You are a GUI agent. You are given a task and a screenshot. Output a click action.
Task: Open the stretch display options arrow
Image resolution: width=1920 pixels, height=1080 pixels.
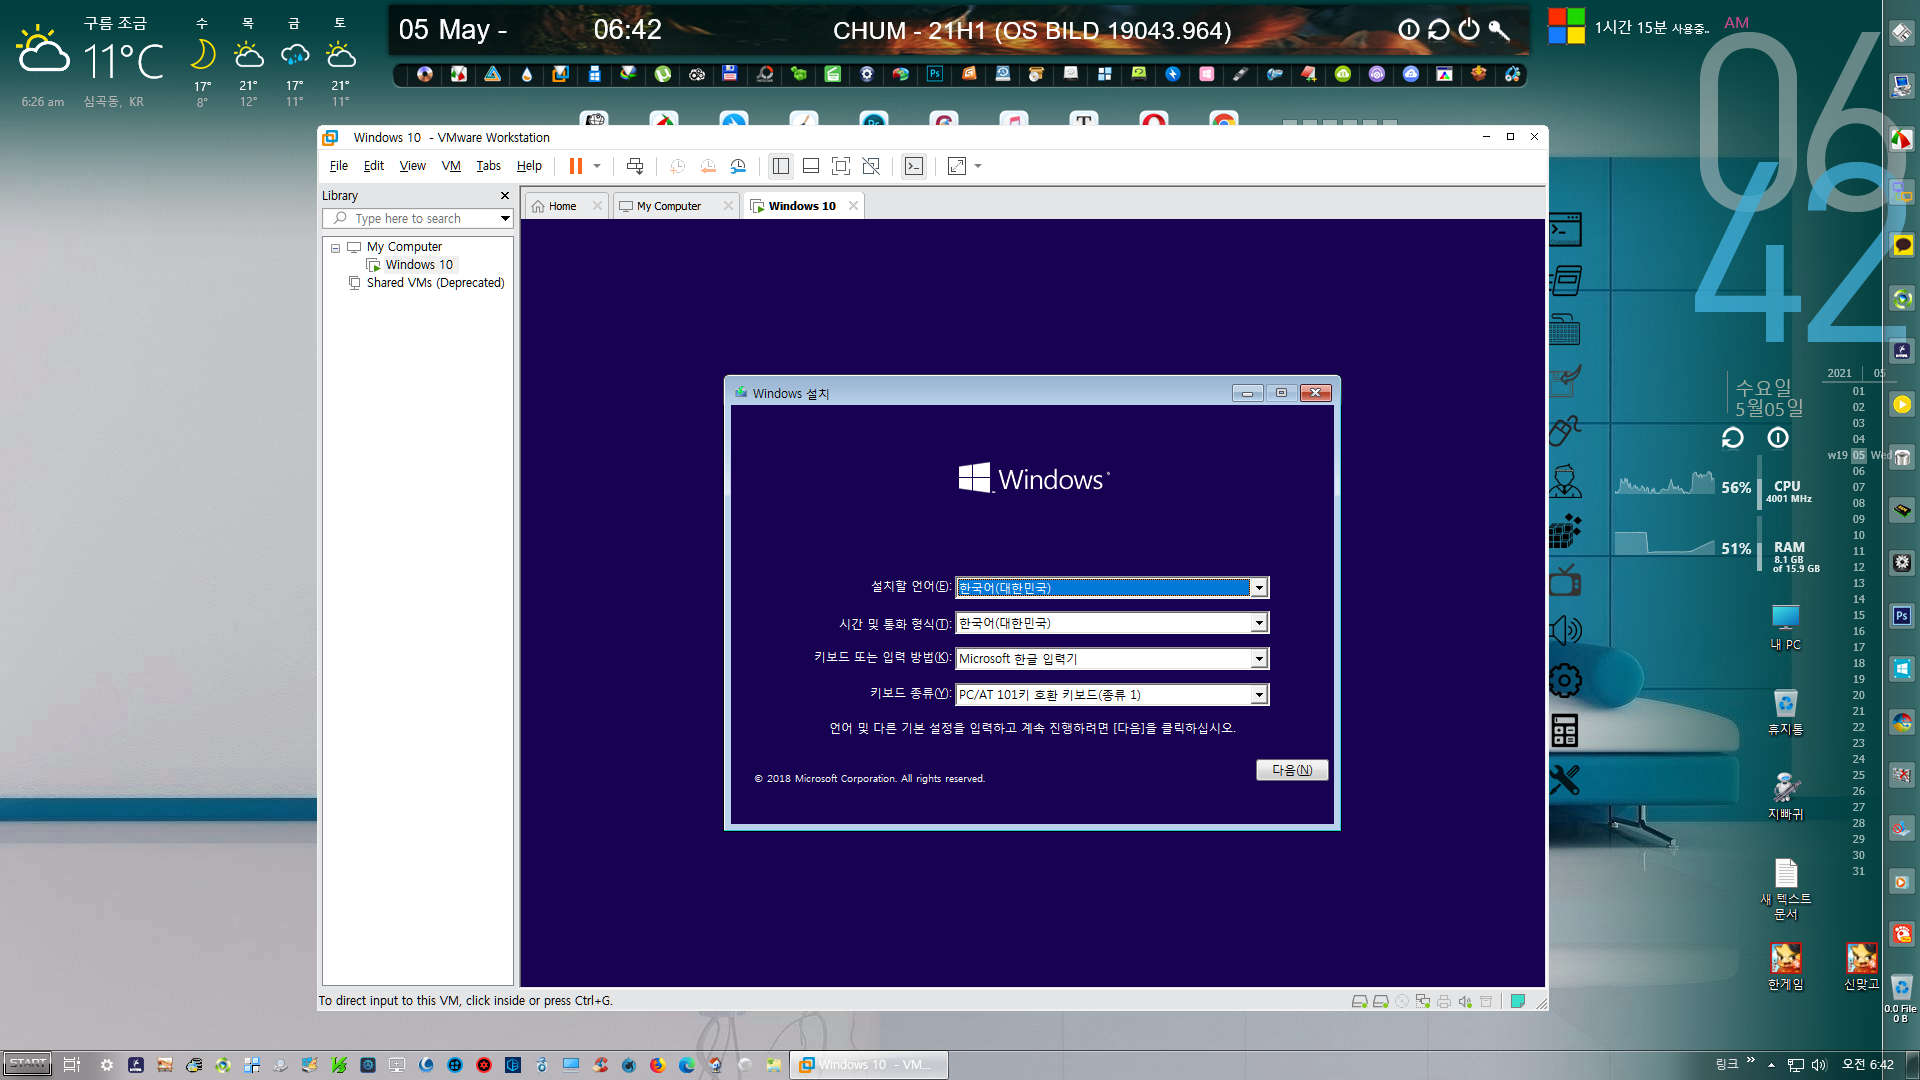click(x=978, y=166)
